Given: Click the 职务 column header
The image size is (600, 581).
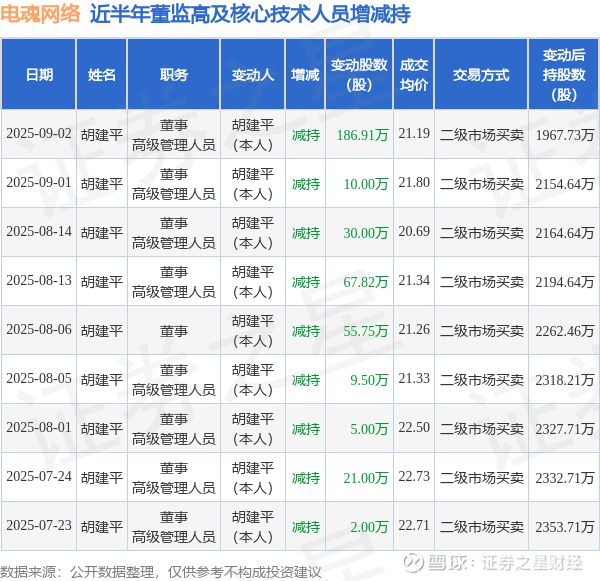Looking at the screenshot, I should coord(174,75).
